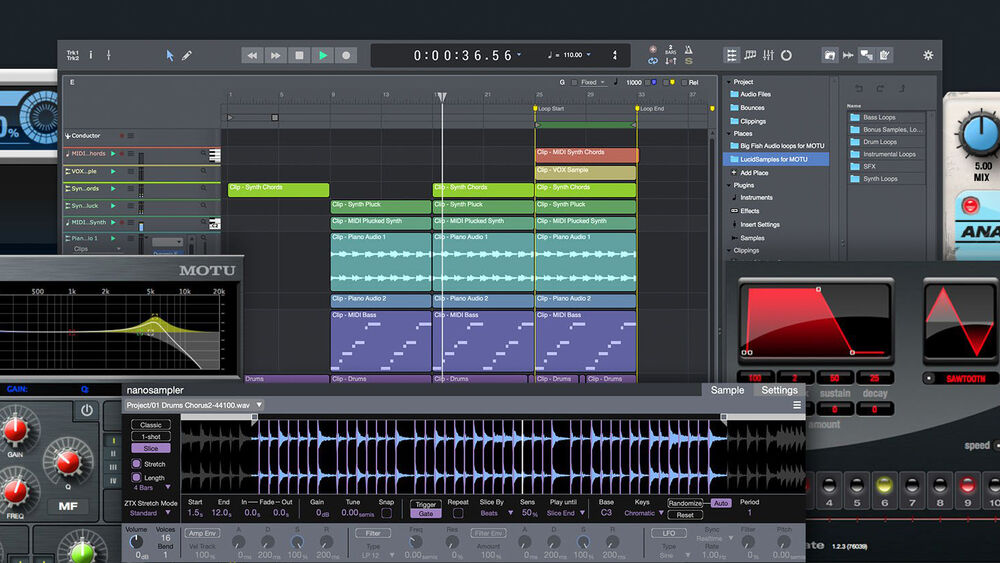Open the sample file path dropdown
This screenshot has height=563, width=1000.
click(x=259, y=406)
